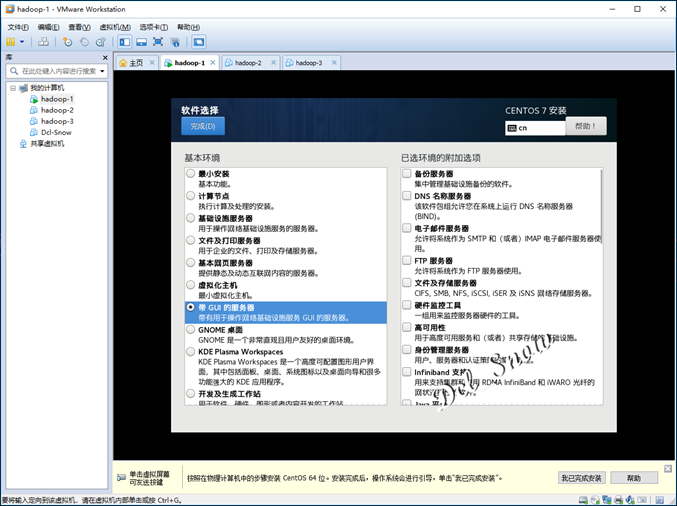Select the KDE Plasma Workspaces radio option
The width and height of the screenshot is (677, 506).
tap(190, 352)
